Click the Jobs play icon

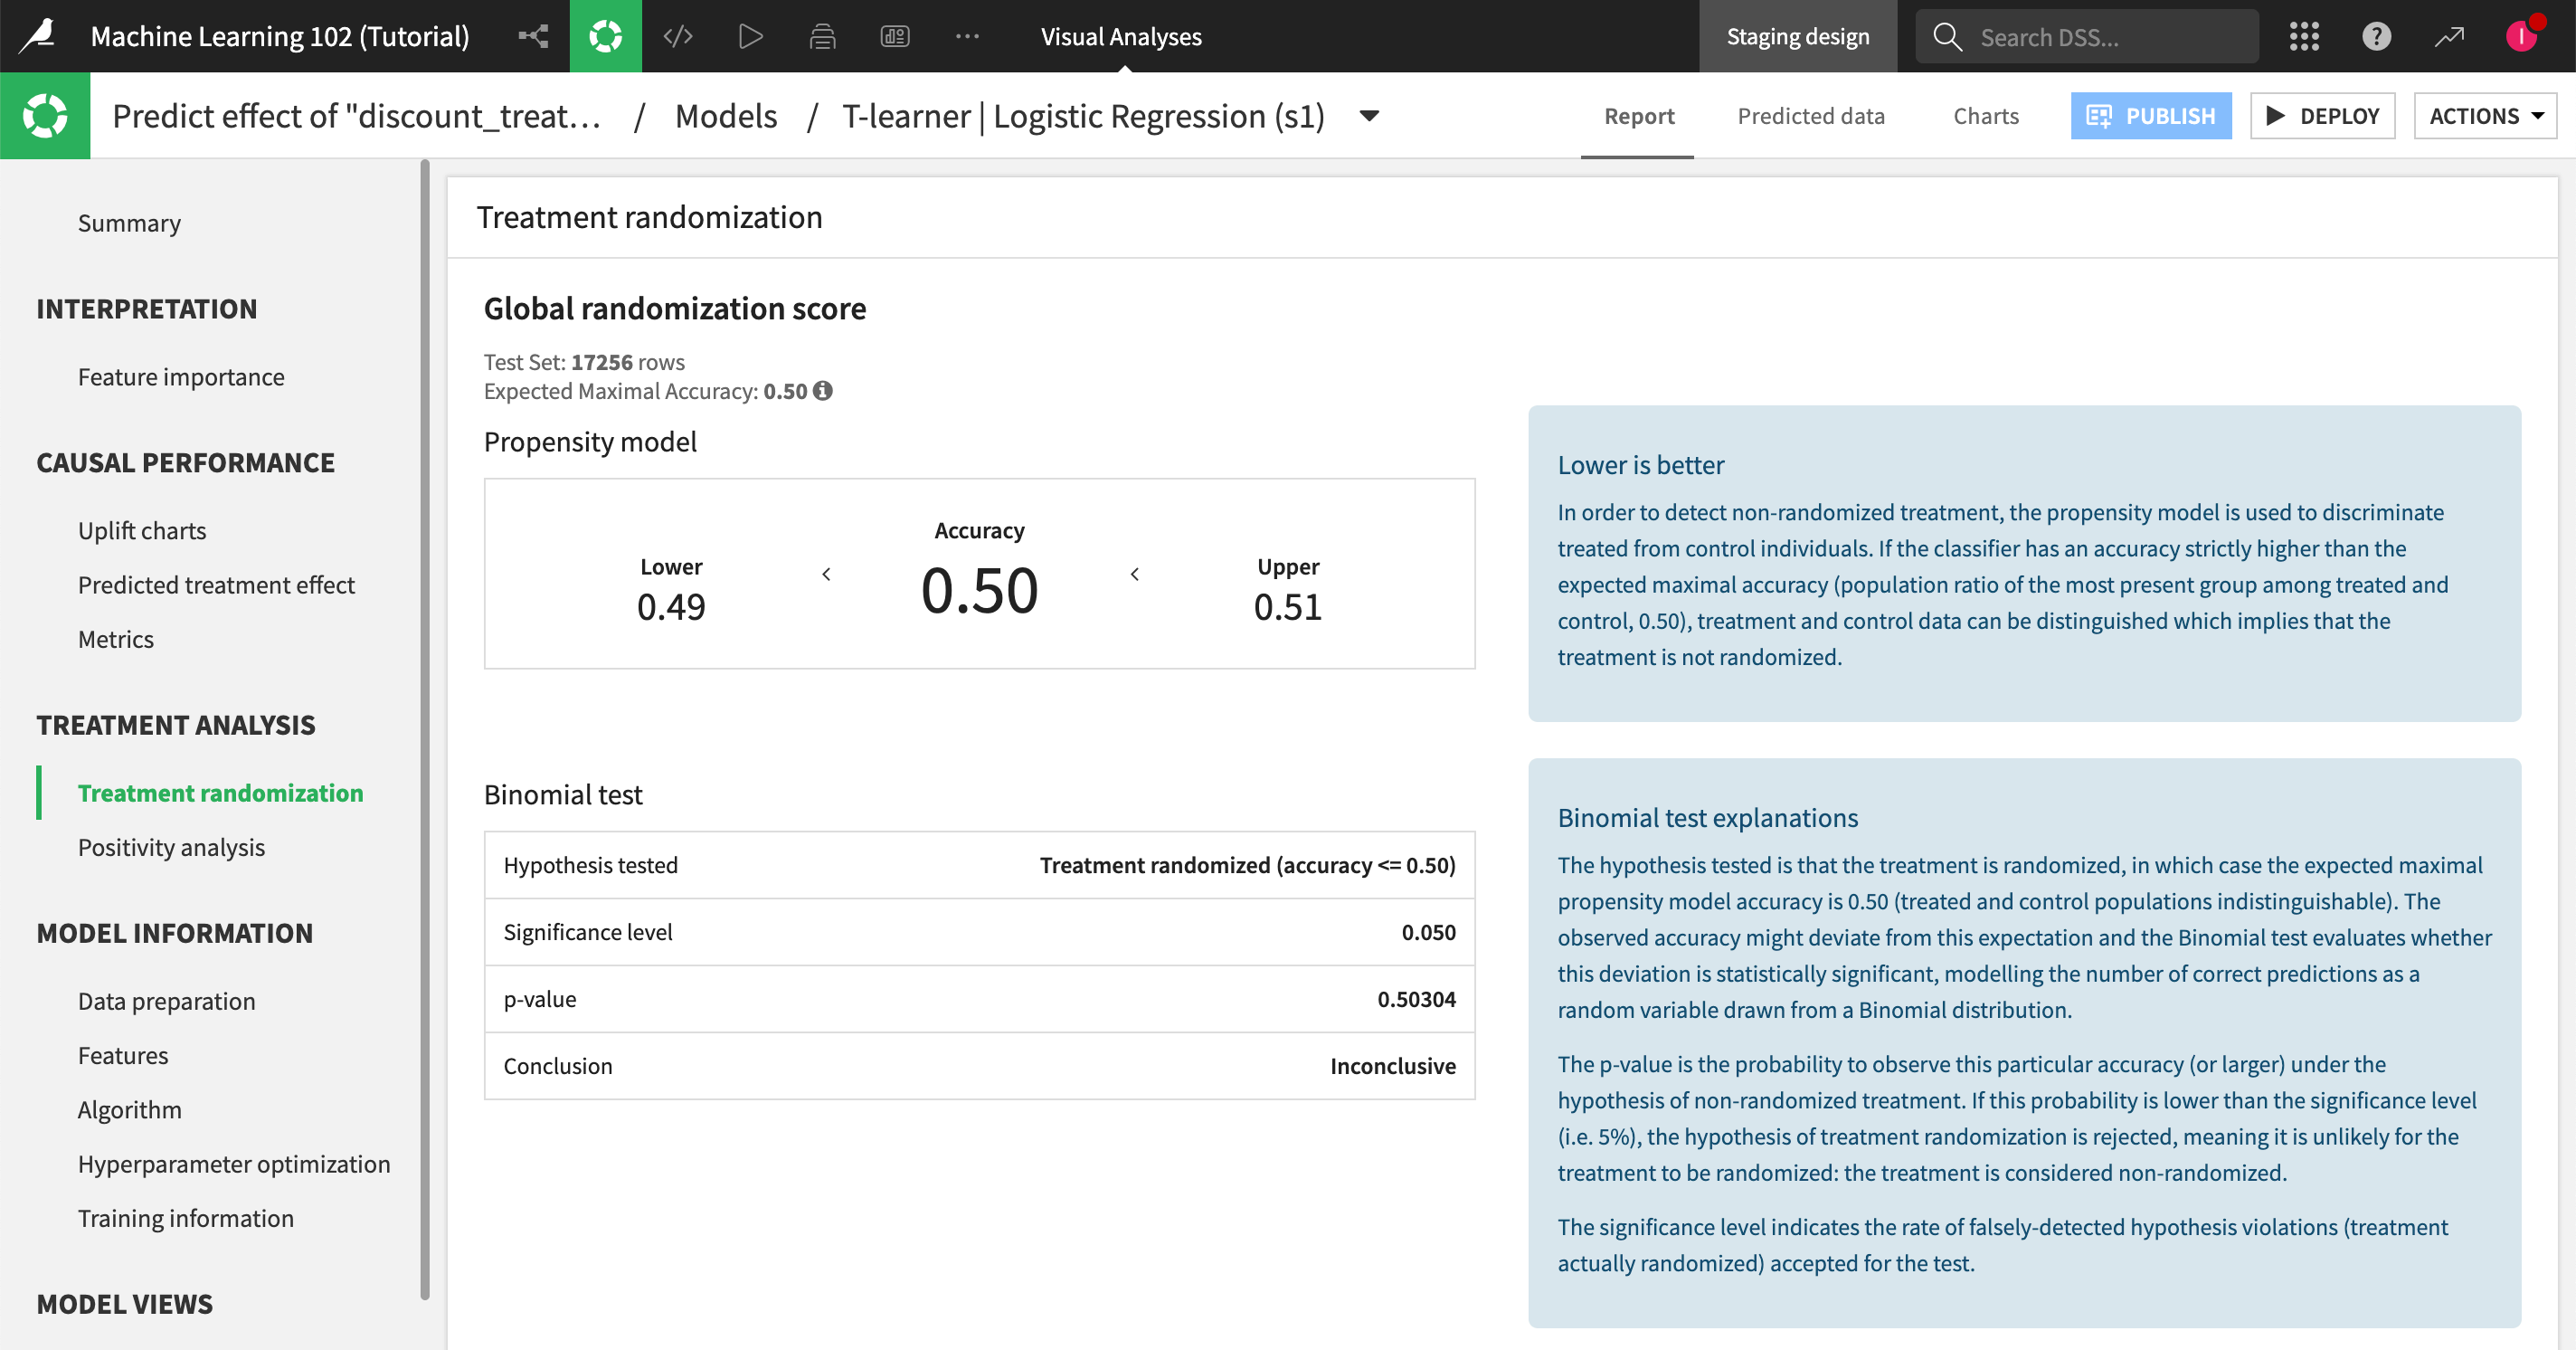(x=750, y=36)
